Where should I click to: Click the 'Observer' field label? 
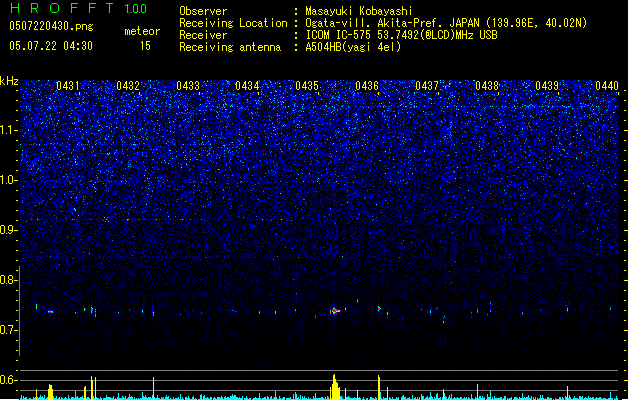click(203, 11)
